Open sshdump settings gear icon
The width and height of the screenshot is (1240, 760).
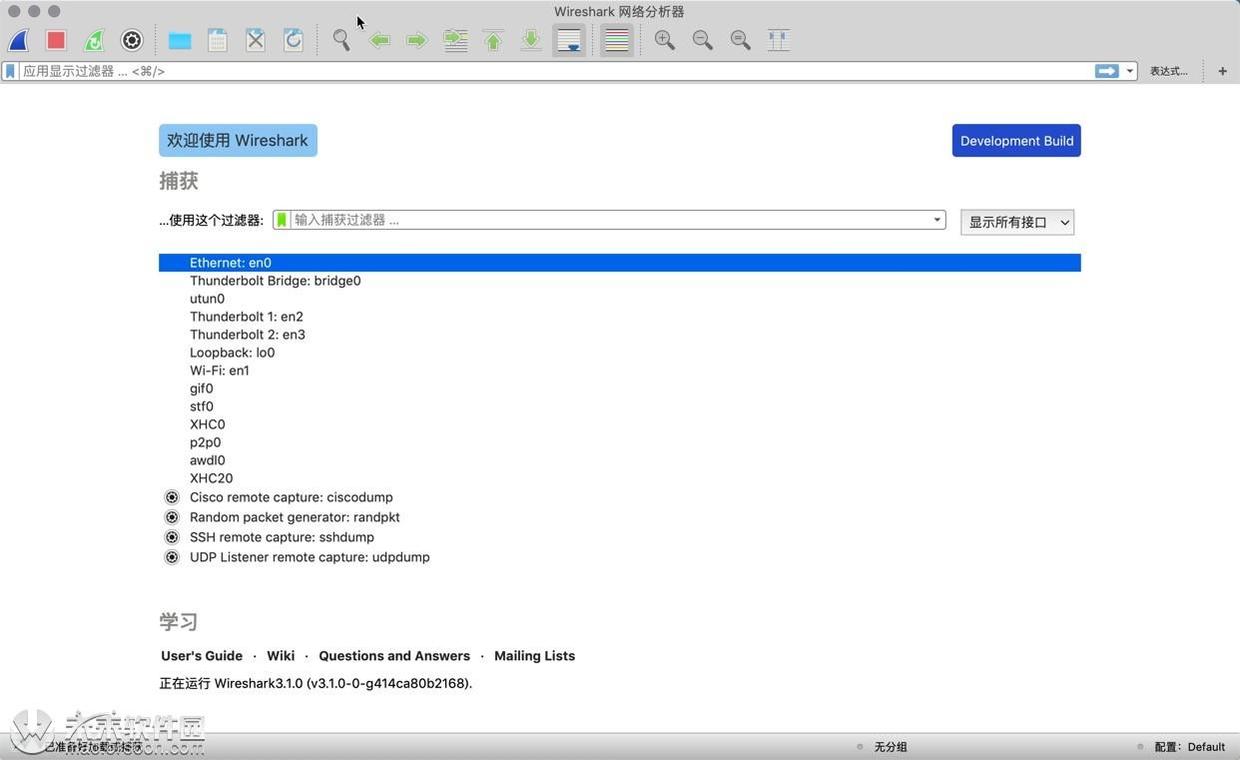pos(172,537)
